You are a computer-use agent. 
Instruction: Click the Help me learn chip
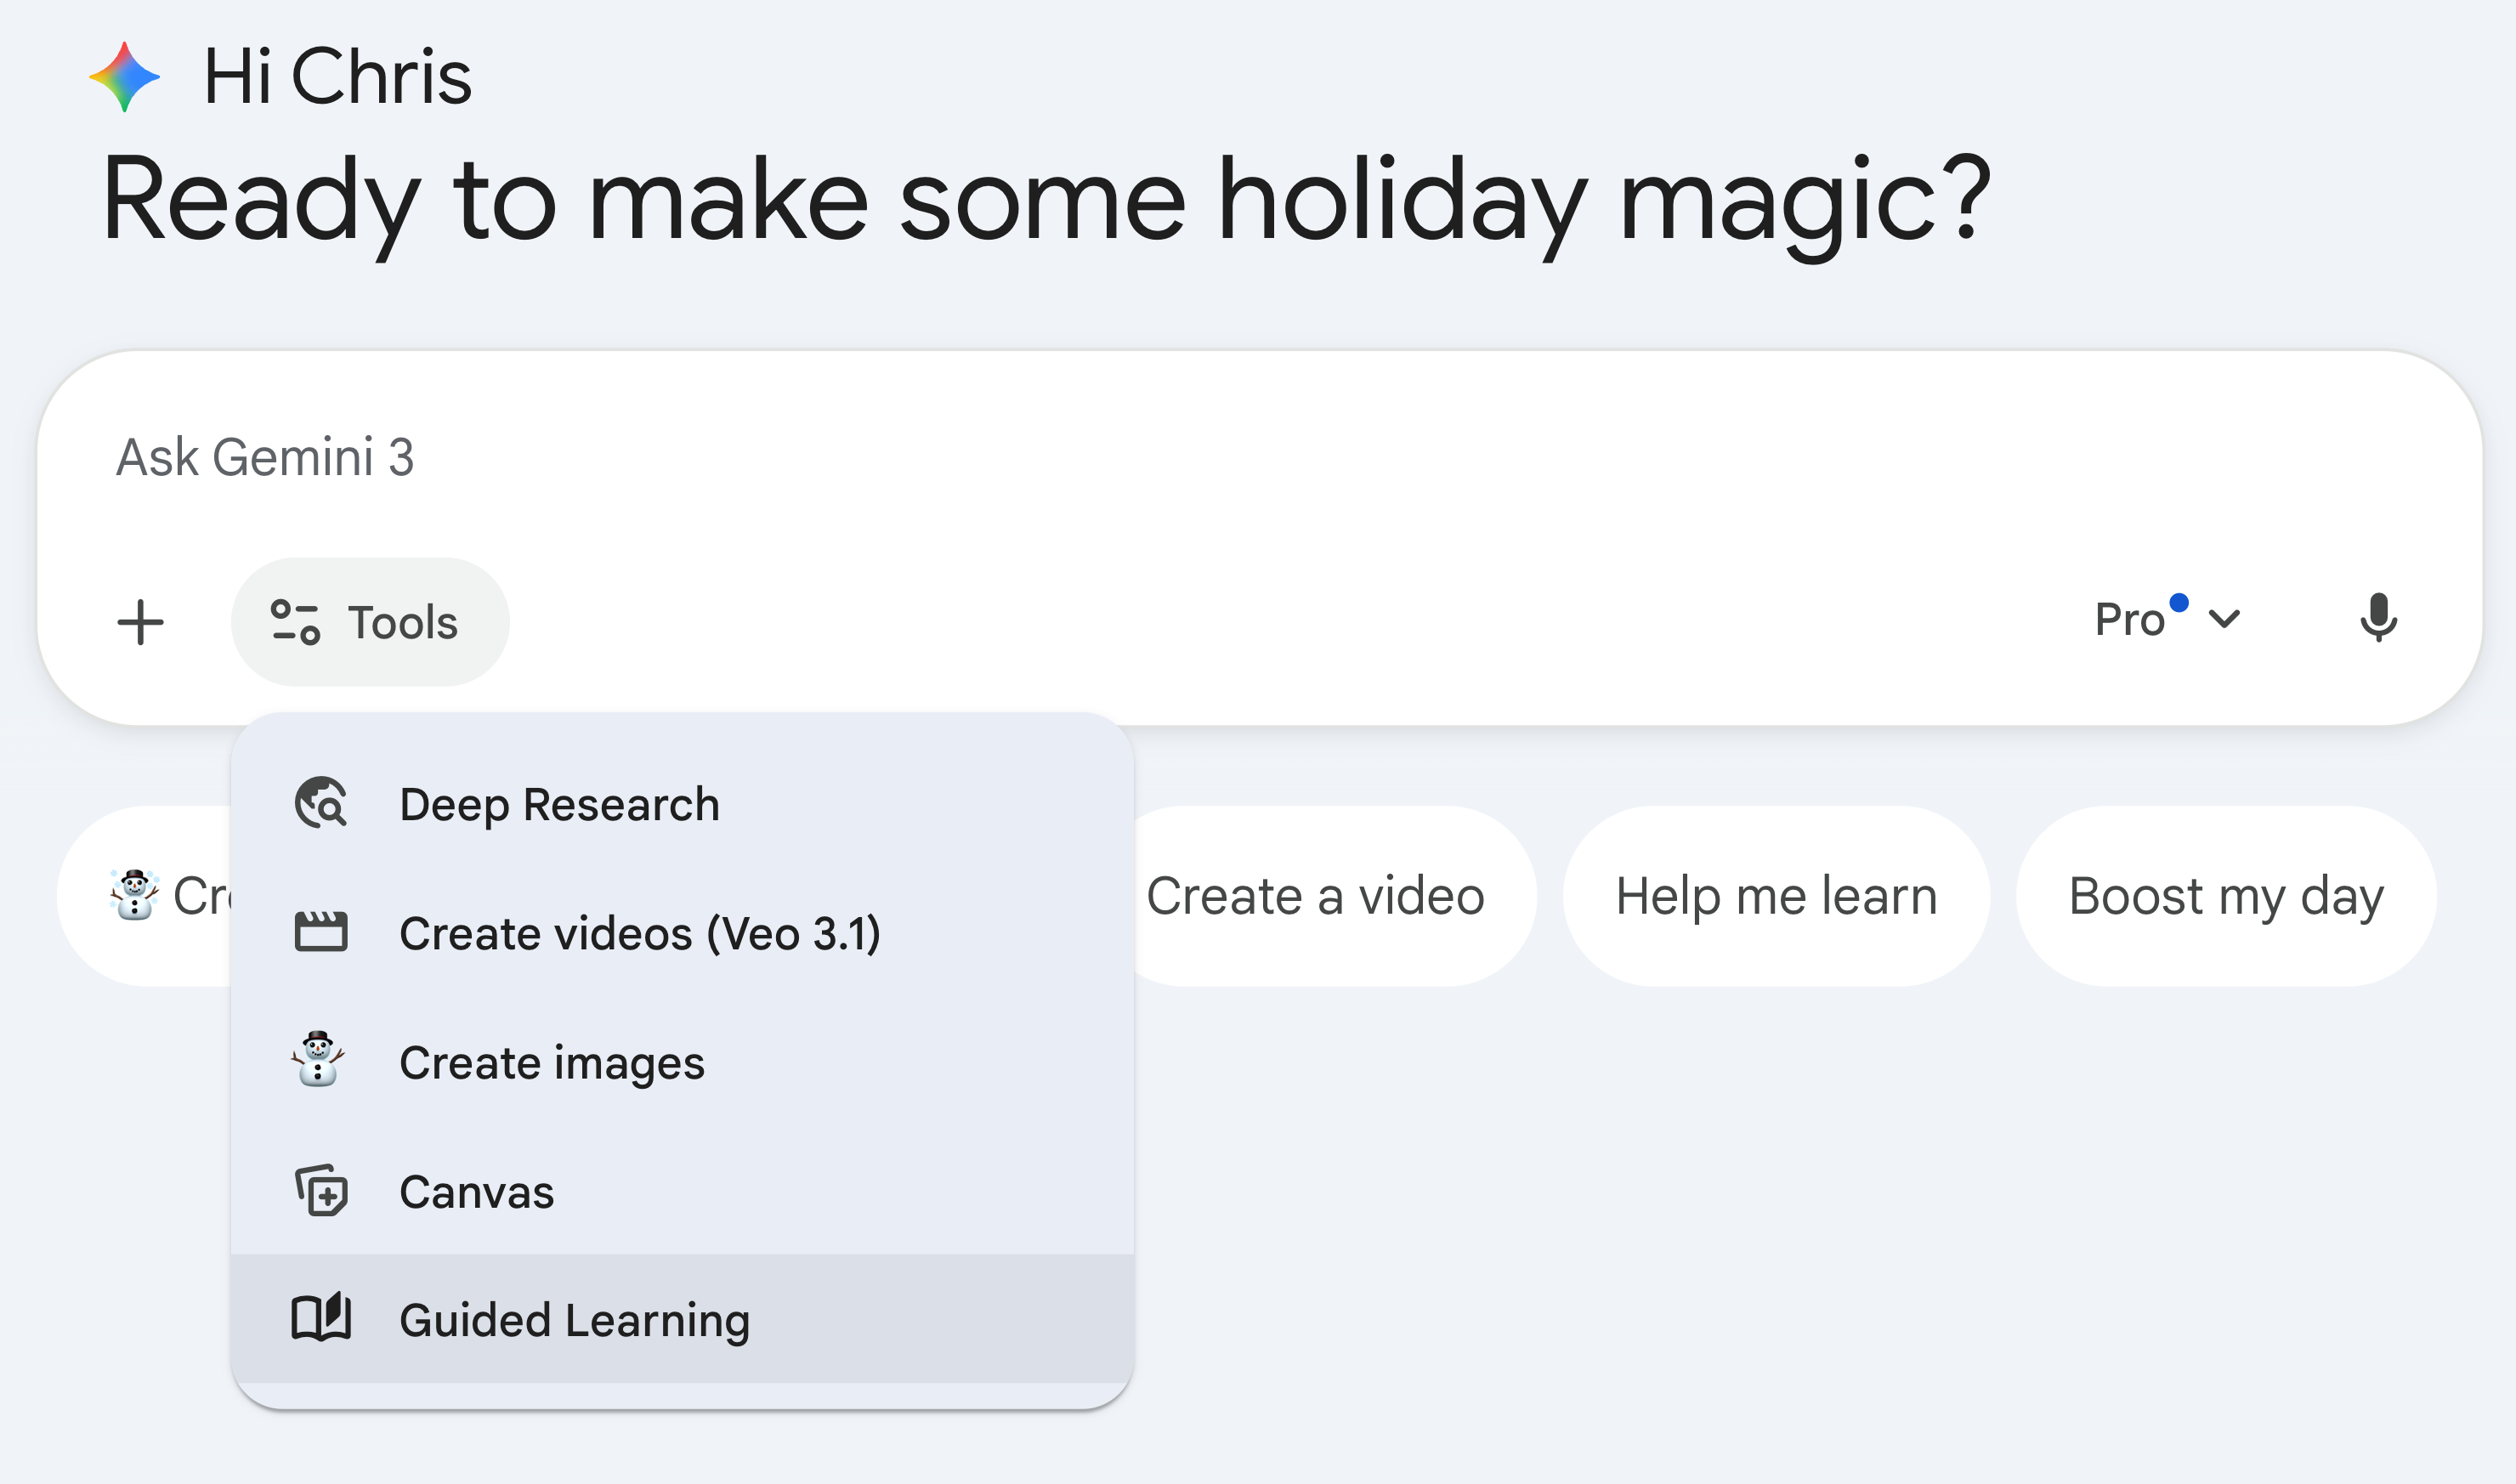1776,896
